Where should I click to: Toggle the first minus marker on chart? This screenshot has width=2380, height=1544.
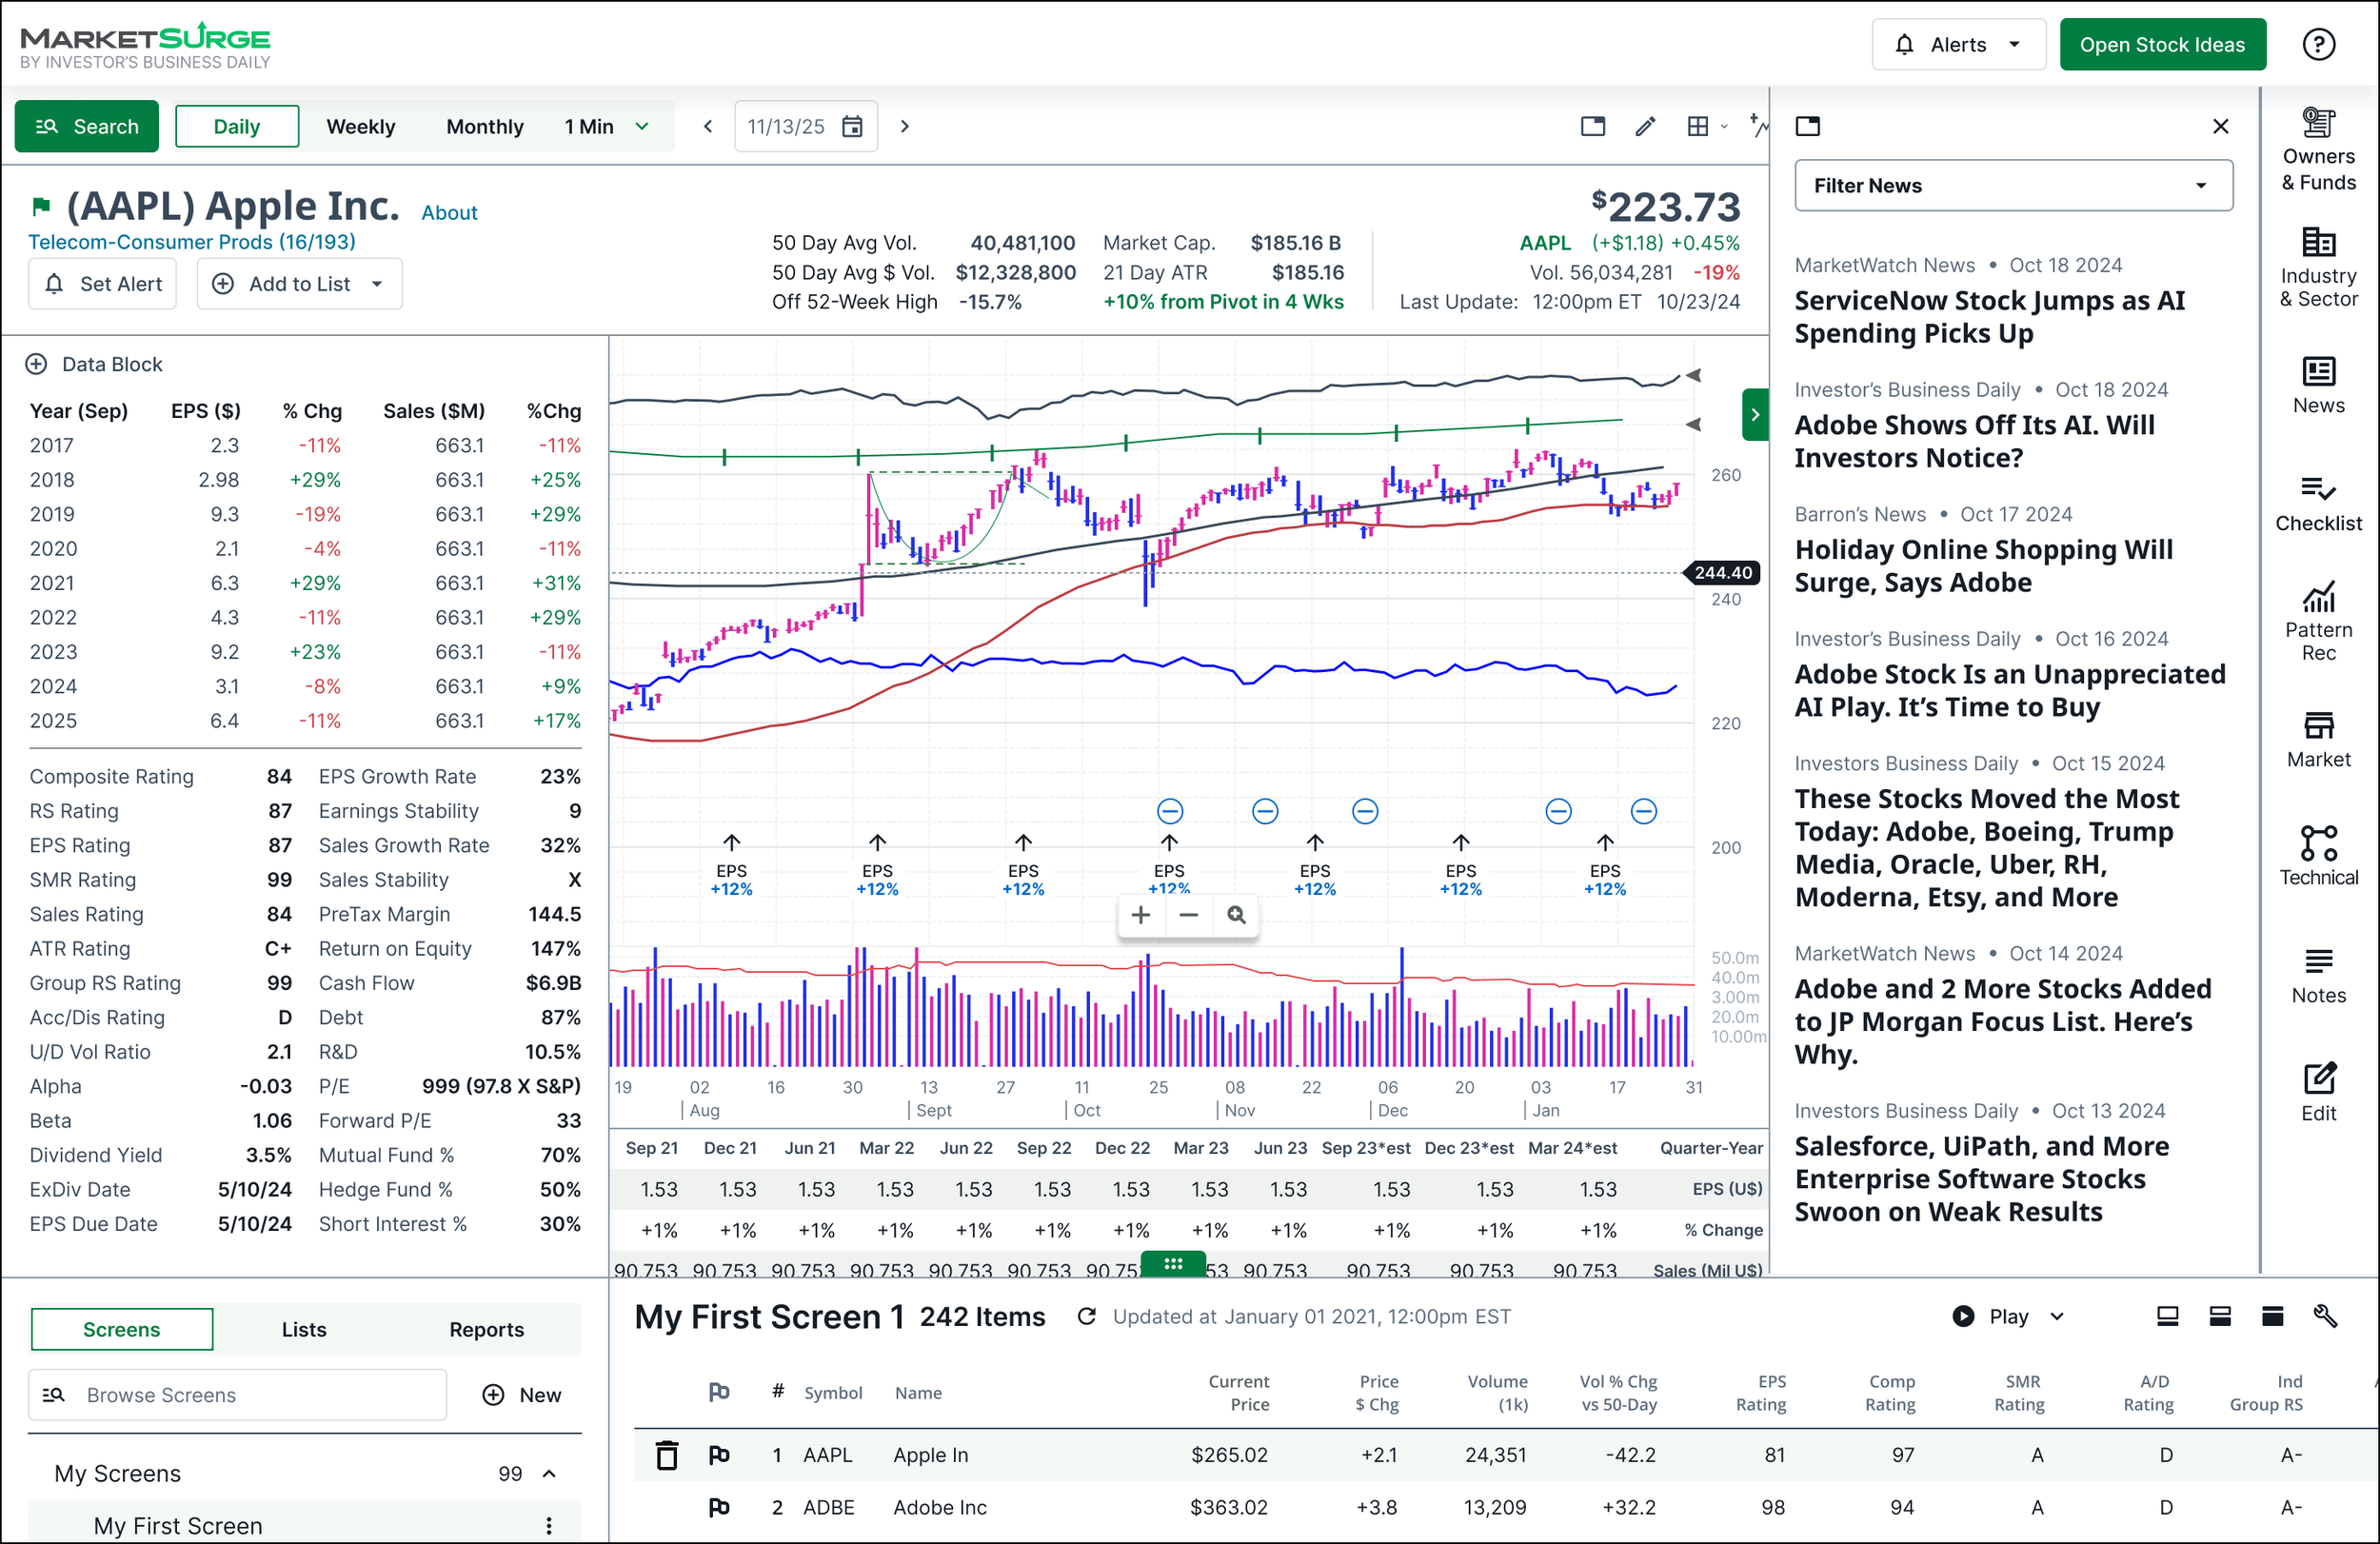[x=1169, y=810]
